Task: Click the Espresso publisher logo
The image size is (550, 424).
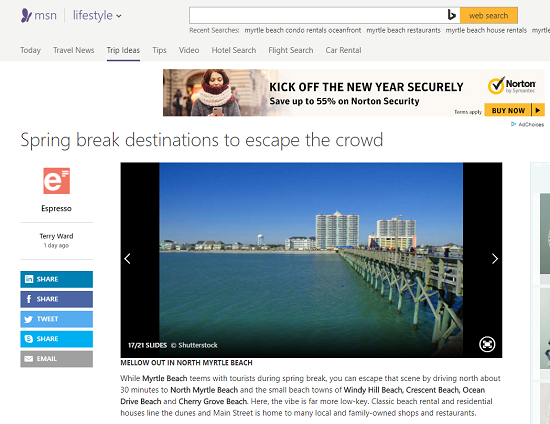Action: pos(56,181)
